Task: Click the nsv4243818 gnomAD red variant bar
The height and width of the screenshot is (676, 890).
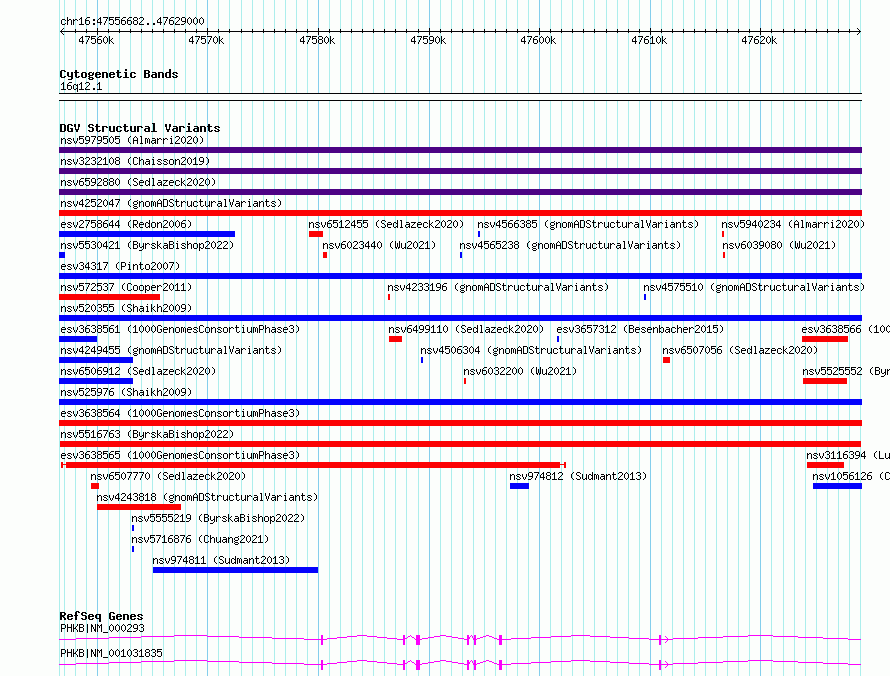Action: click(138, 507)
